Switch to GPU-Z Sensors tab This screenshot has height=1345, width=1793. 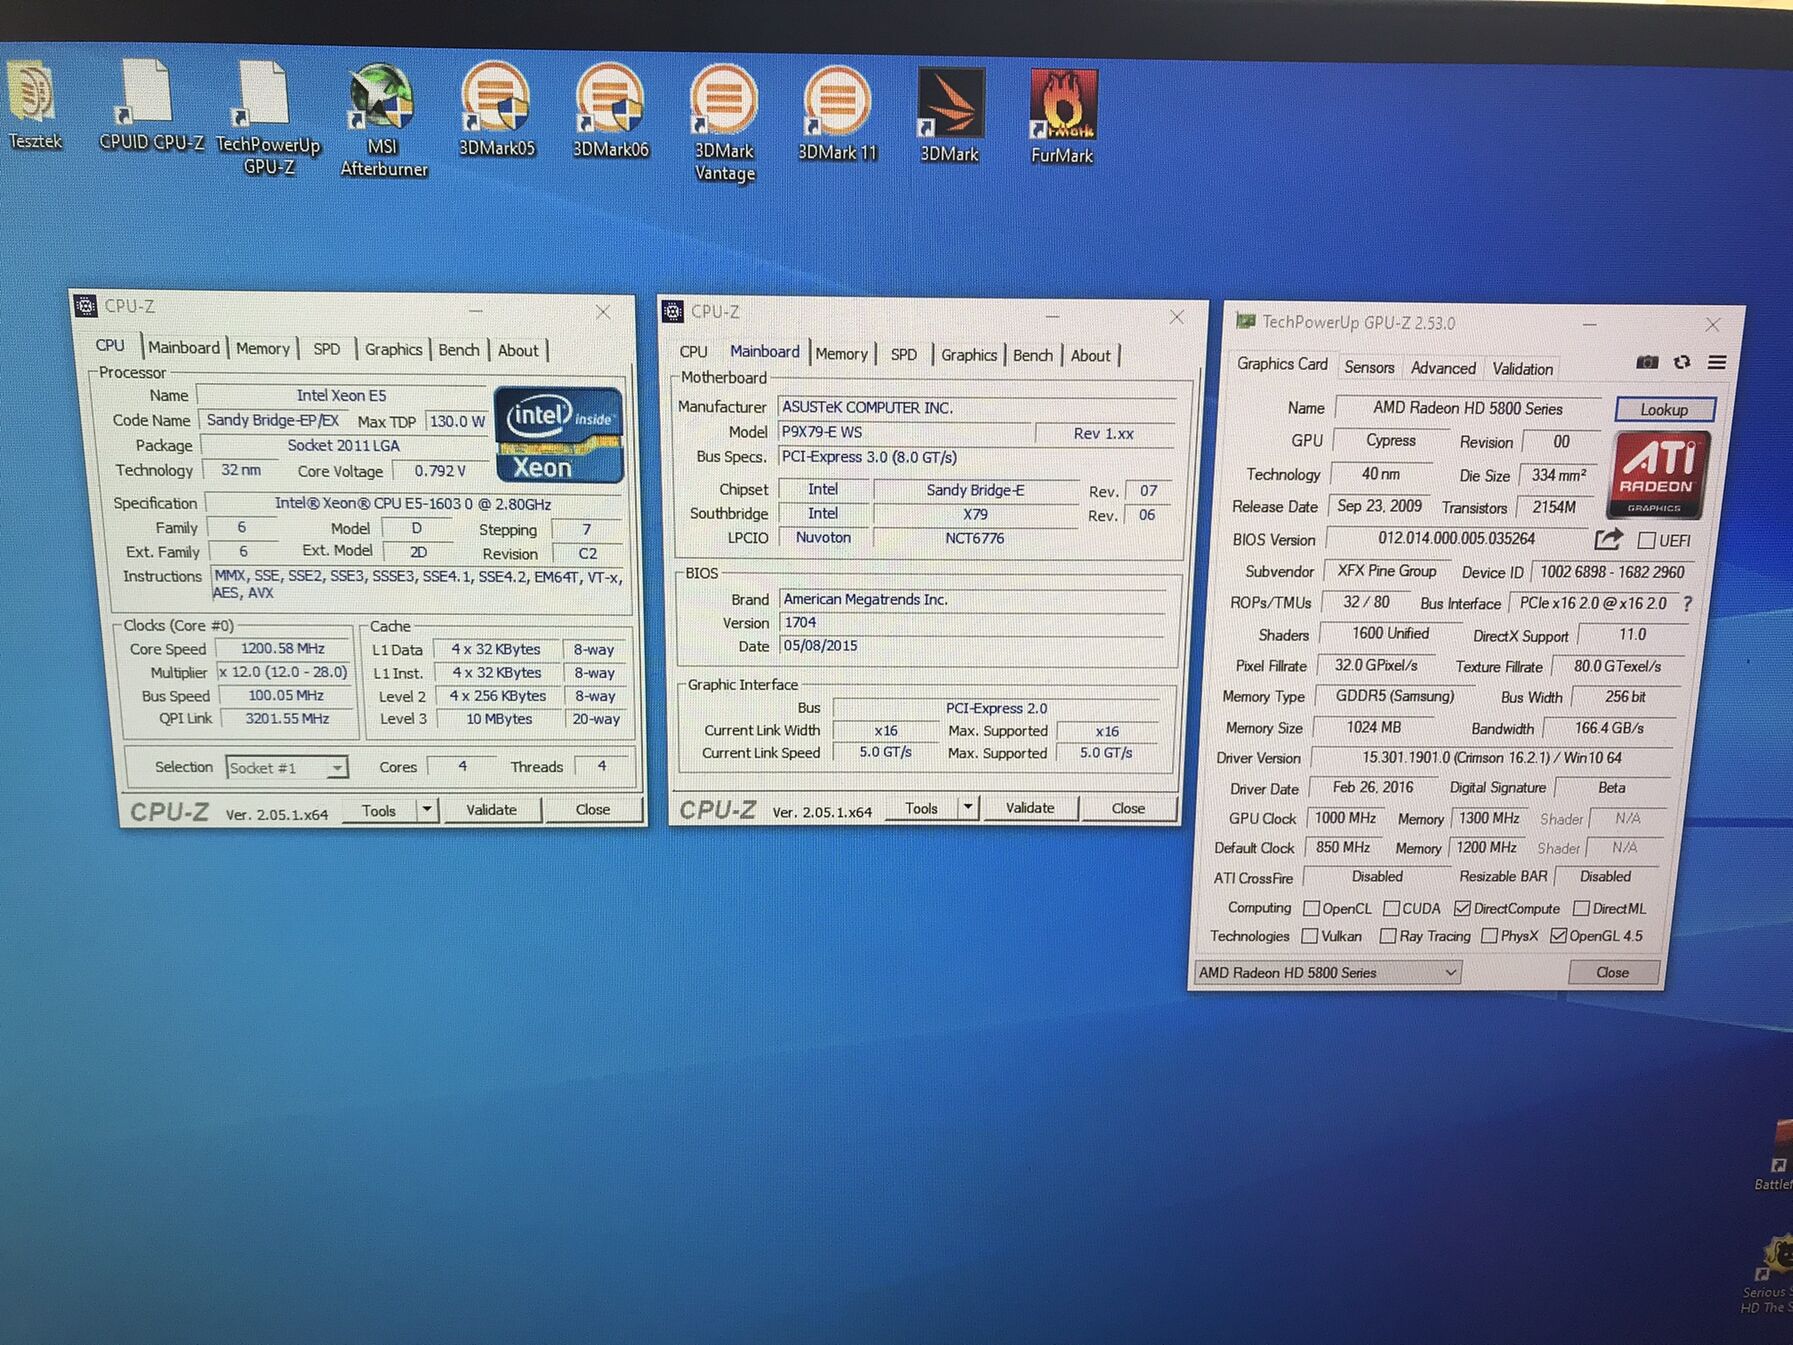pos(1369,367)
